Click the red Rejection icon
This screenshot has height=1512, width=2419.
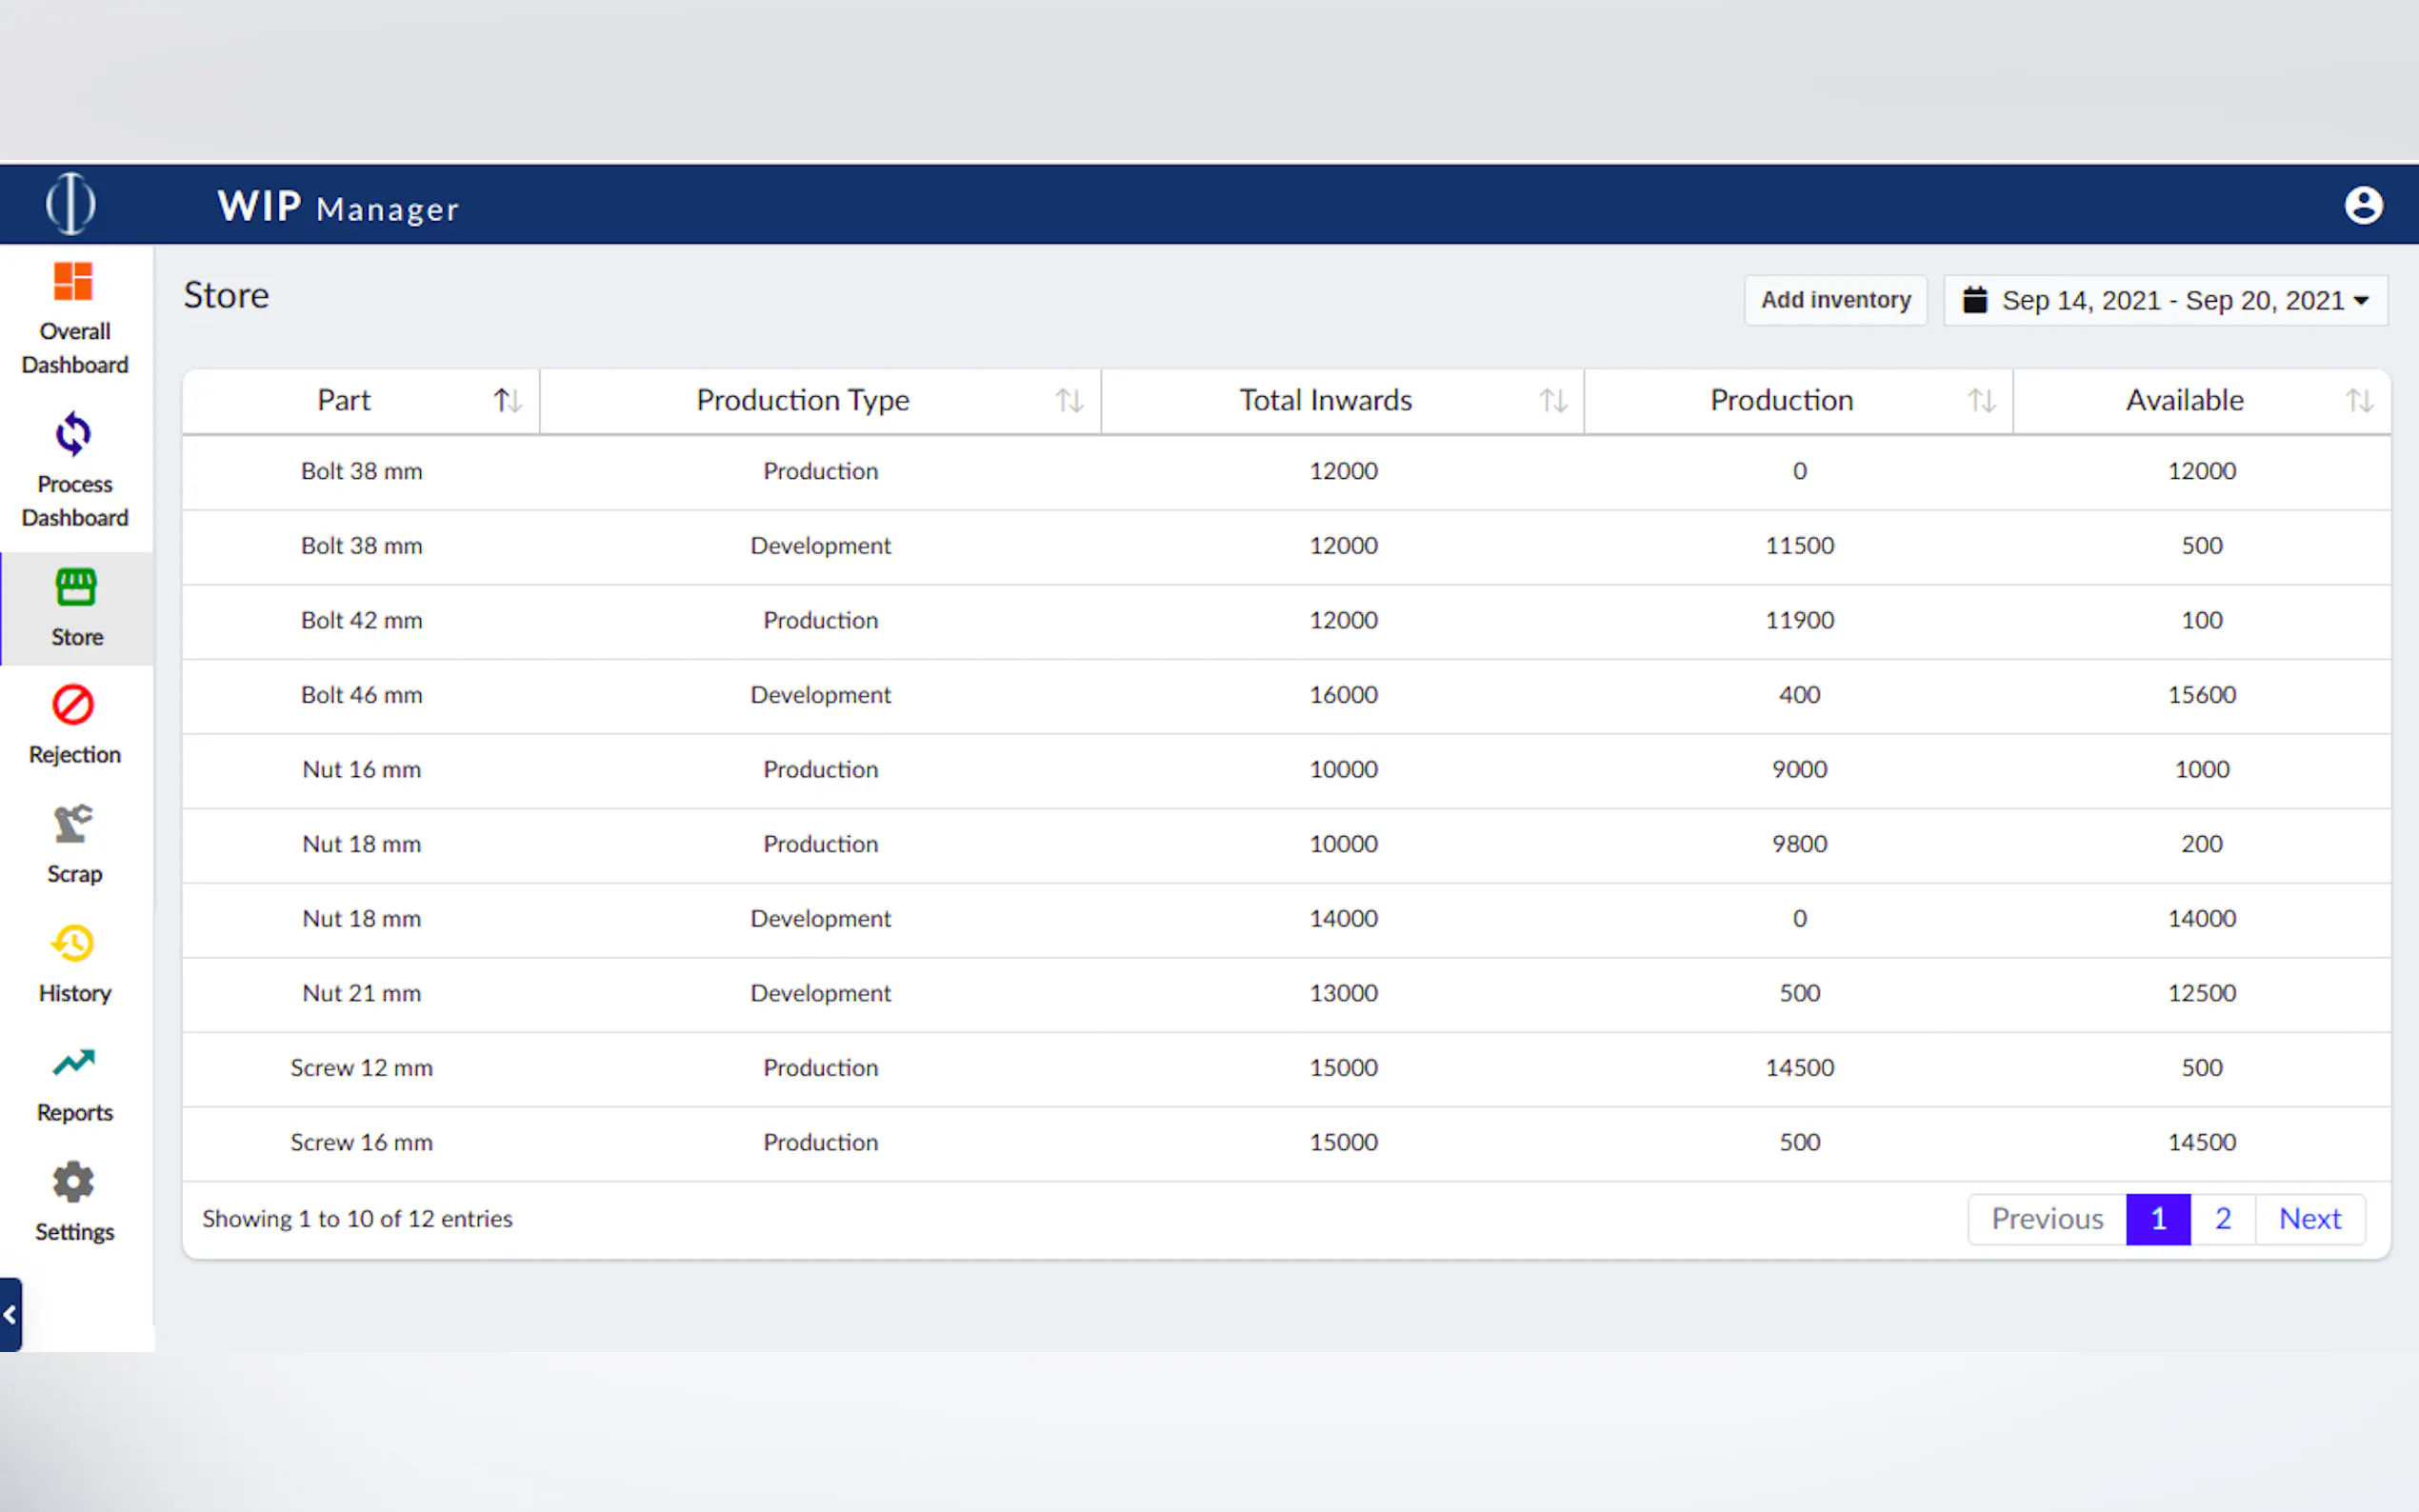coord(73,705)
